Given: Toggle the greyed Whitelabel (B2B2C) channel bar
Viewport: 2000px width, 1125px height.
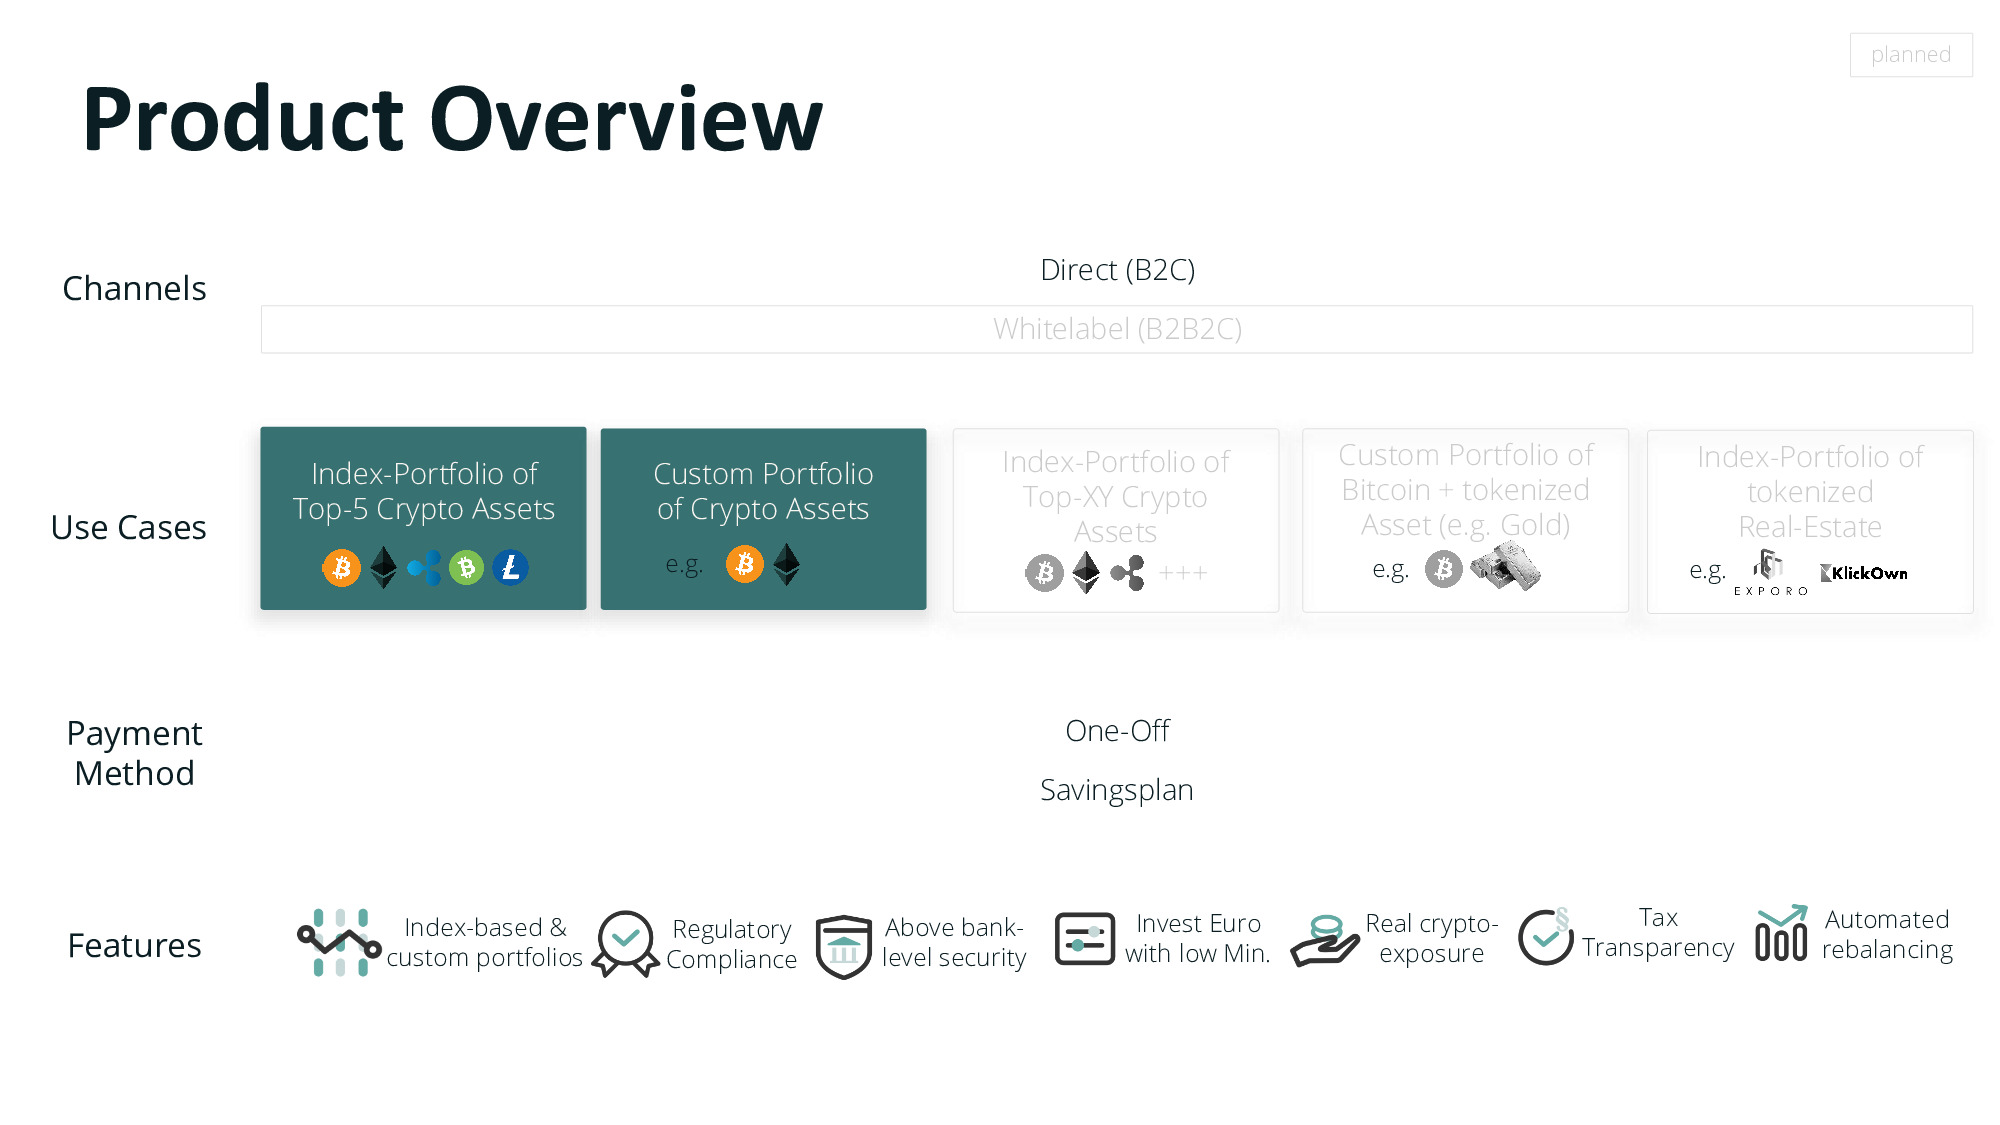Looking at the screenshot, I should pos(1116,328).
